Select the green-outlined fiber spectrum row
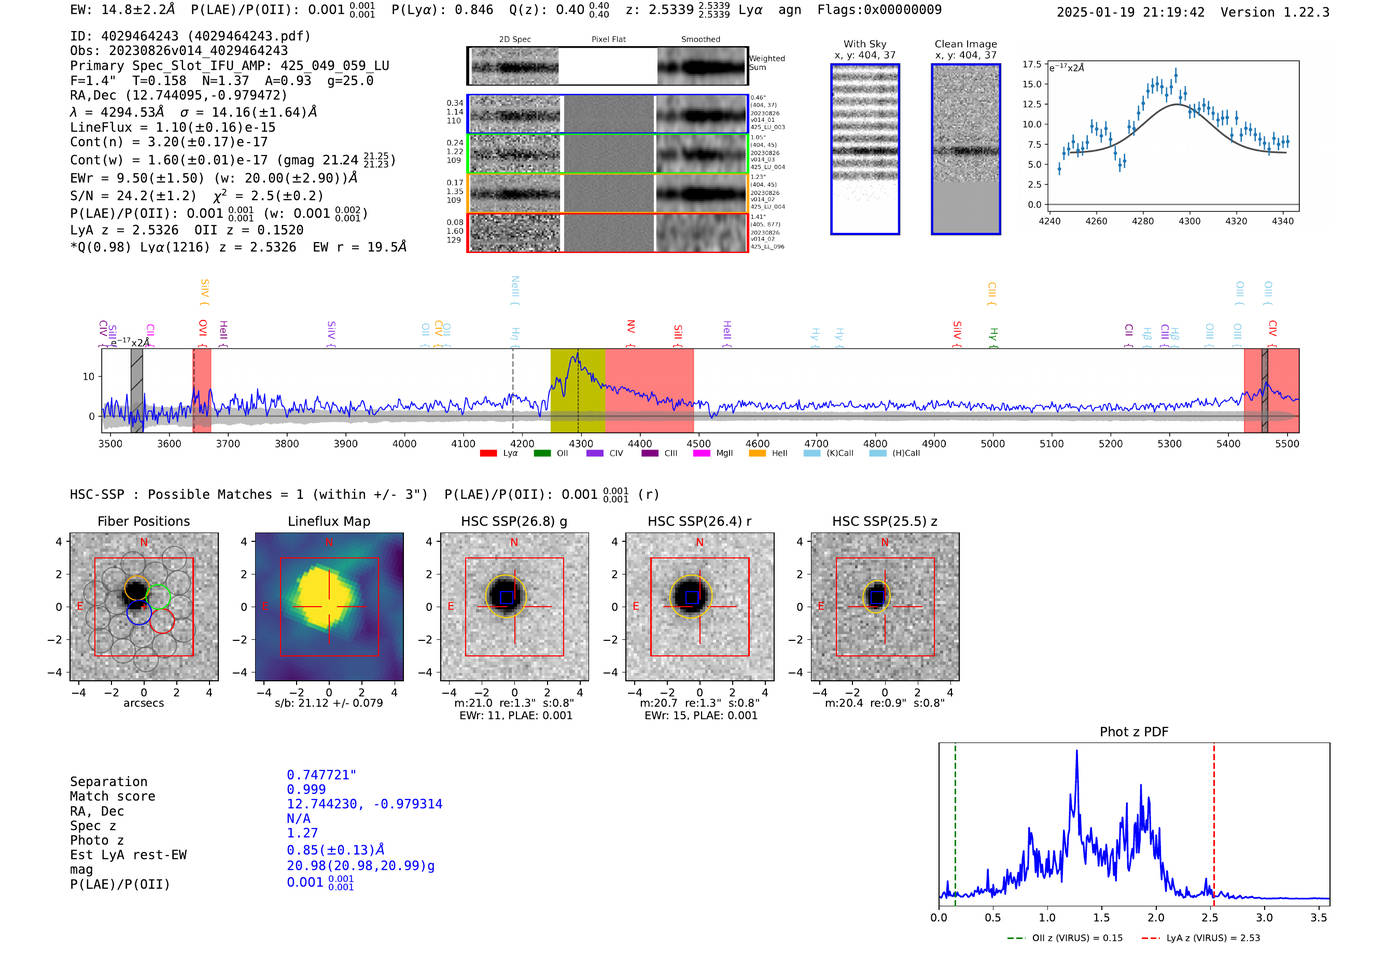The height and width of the screenshot is (953, 1400). (607, 153)
